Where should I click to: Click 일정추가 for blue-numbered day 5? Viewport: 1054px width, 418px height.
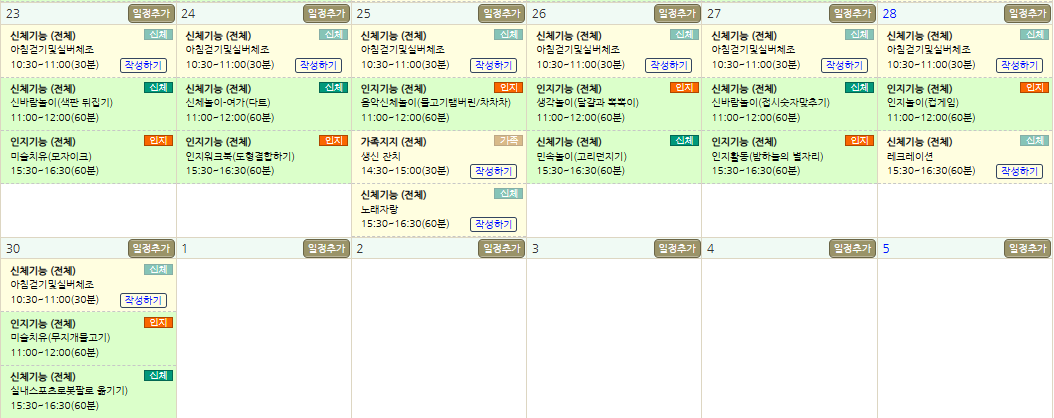1027,249
